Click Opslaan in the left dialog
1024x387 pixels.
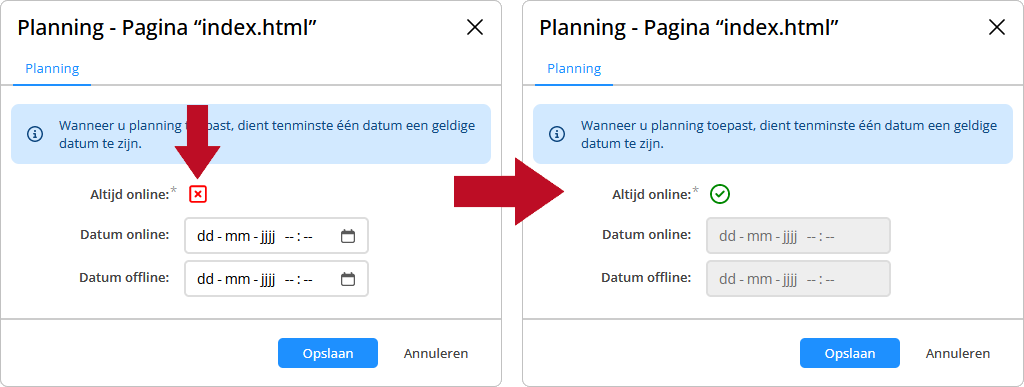click(x=328, y=353)
